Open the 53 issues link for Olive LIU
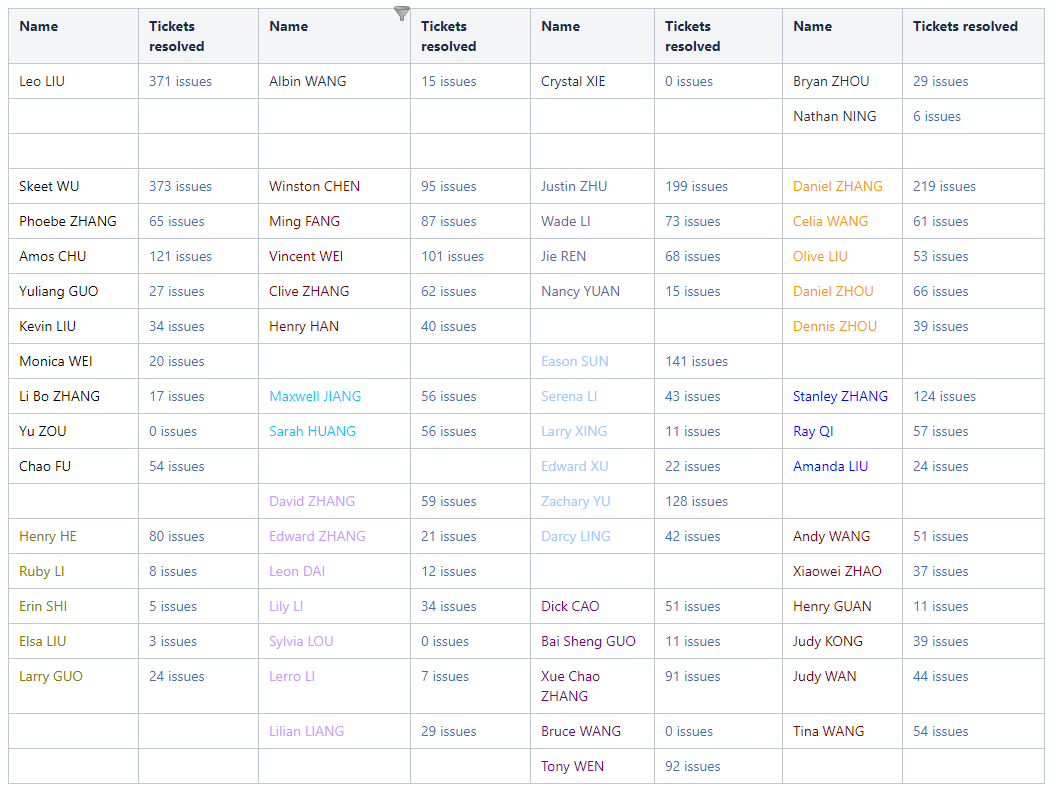Viewport: 1054px width, 791px height. click(940, 256)
